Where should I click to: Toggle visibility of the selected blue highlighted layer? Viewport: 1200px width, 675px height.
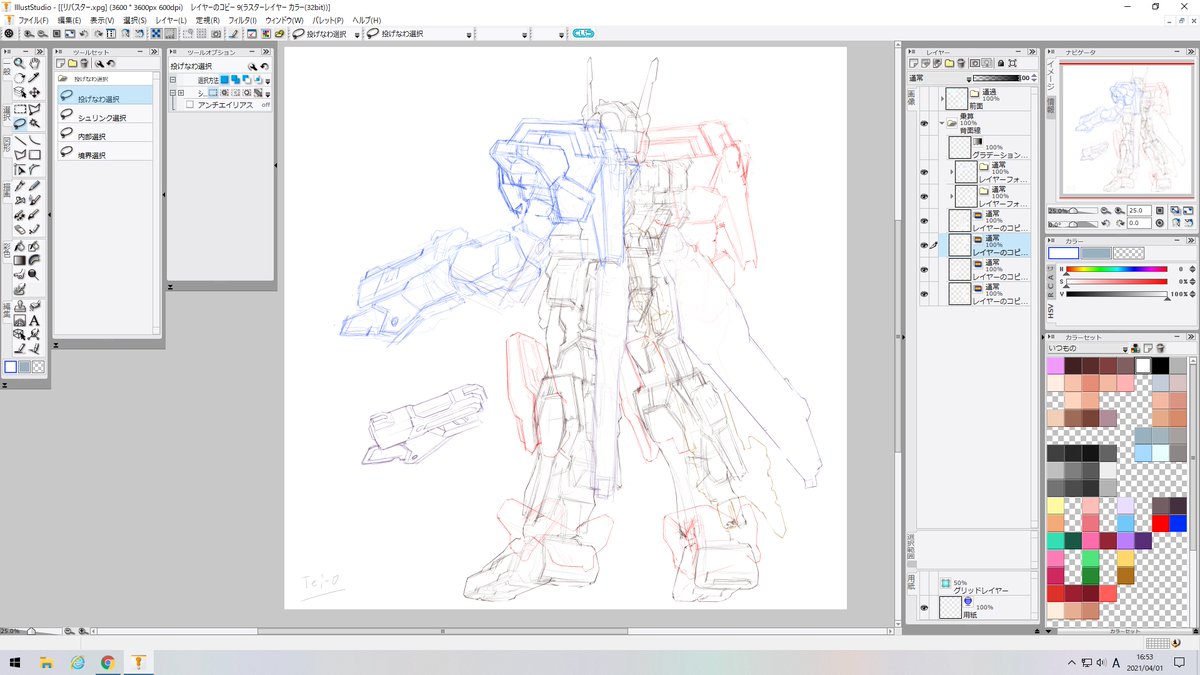(x=924, y=244)
